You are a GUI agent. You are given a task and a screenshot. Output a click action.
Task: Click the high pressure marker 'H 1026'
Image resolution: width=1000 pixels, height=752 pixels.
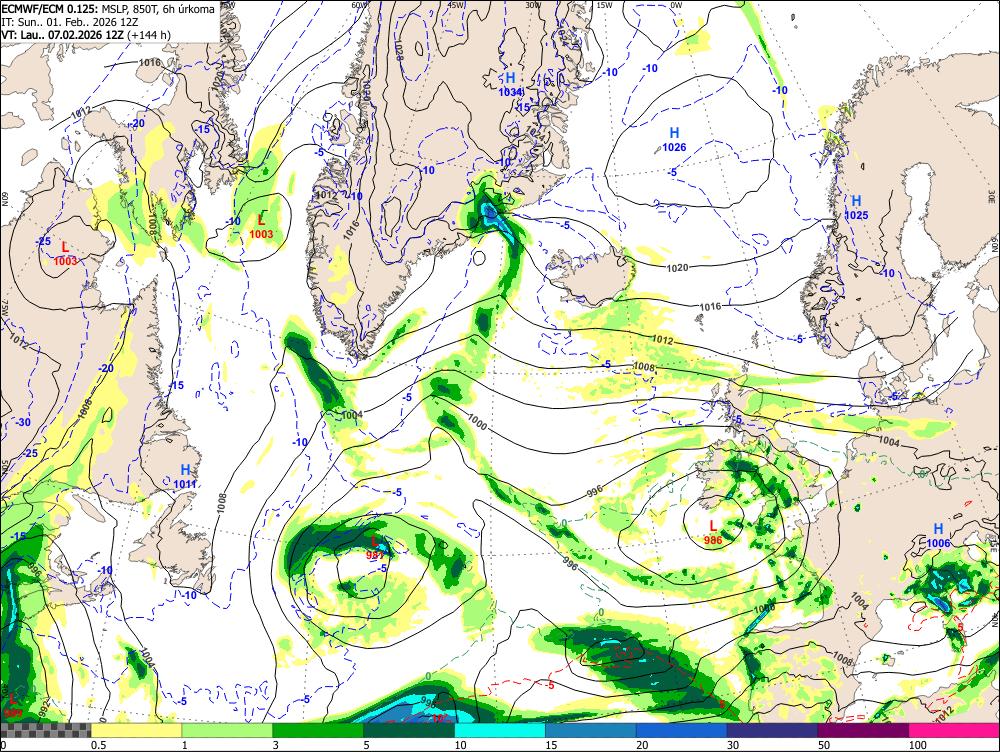674,139
